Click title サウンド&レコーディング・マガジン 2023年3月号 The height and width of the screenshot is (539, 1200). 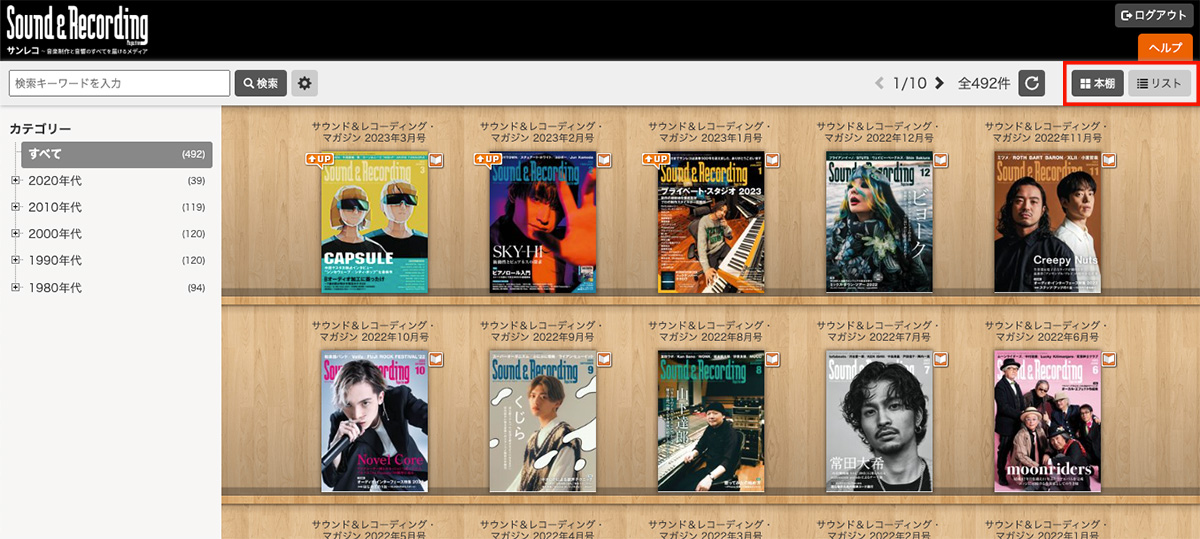pyautogui.click(x=375, y=132)
